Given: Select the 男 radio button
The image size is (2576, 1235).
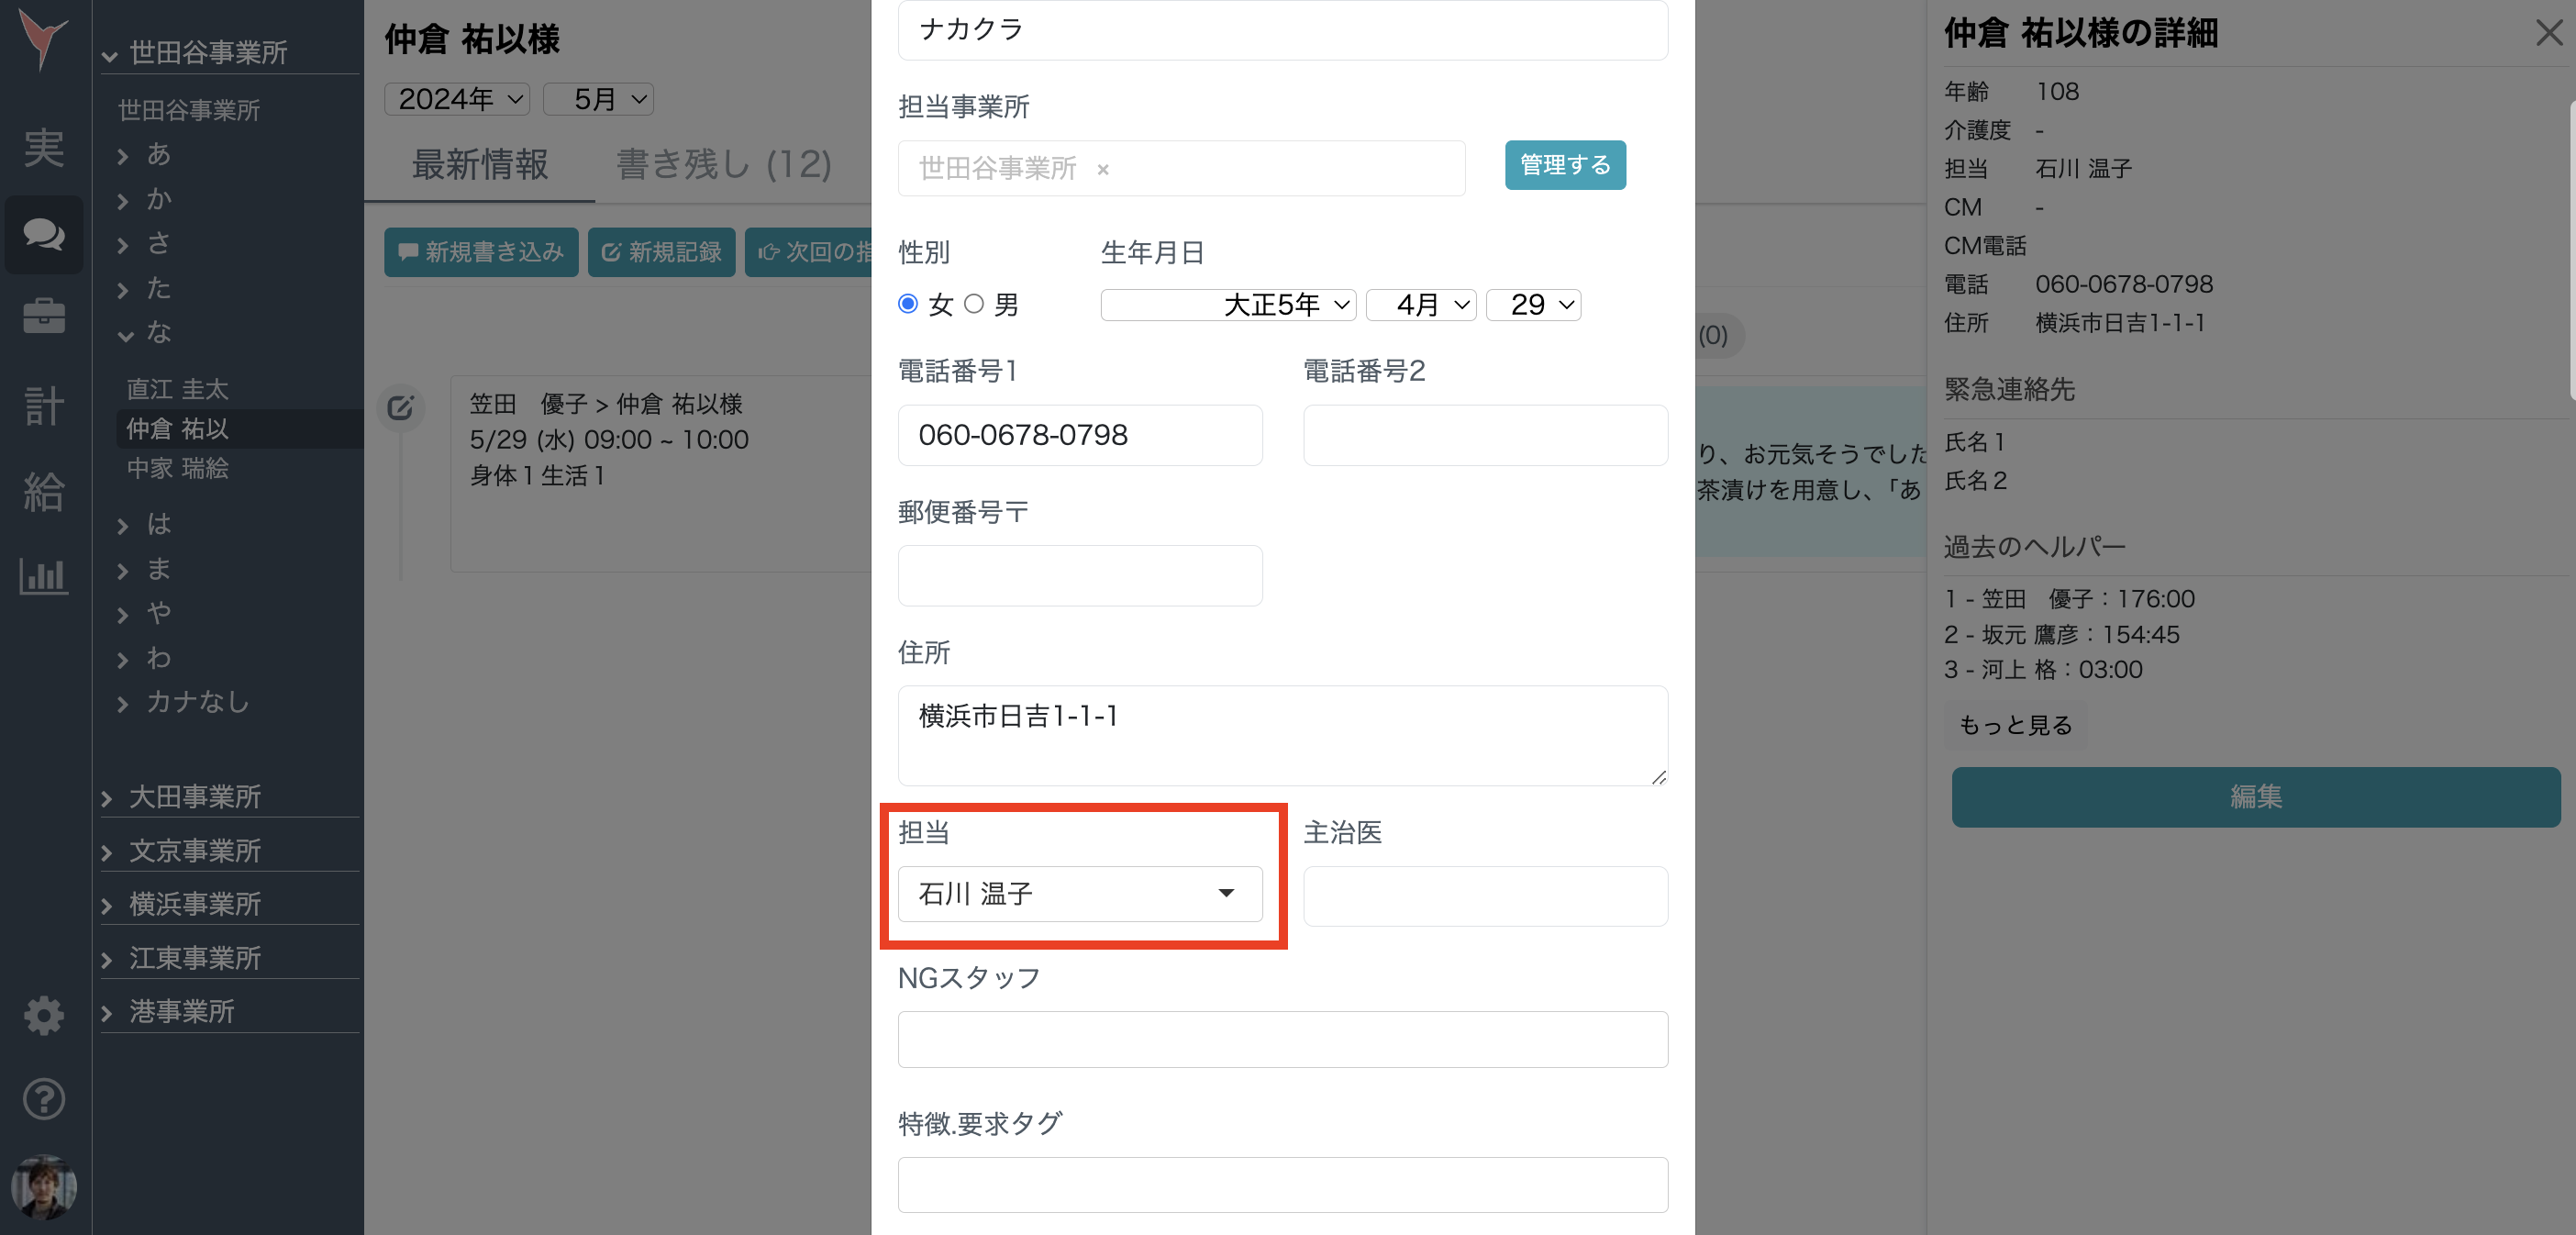Looking at the screenshot, I should pos(974,304).
